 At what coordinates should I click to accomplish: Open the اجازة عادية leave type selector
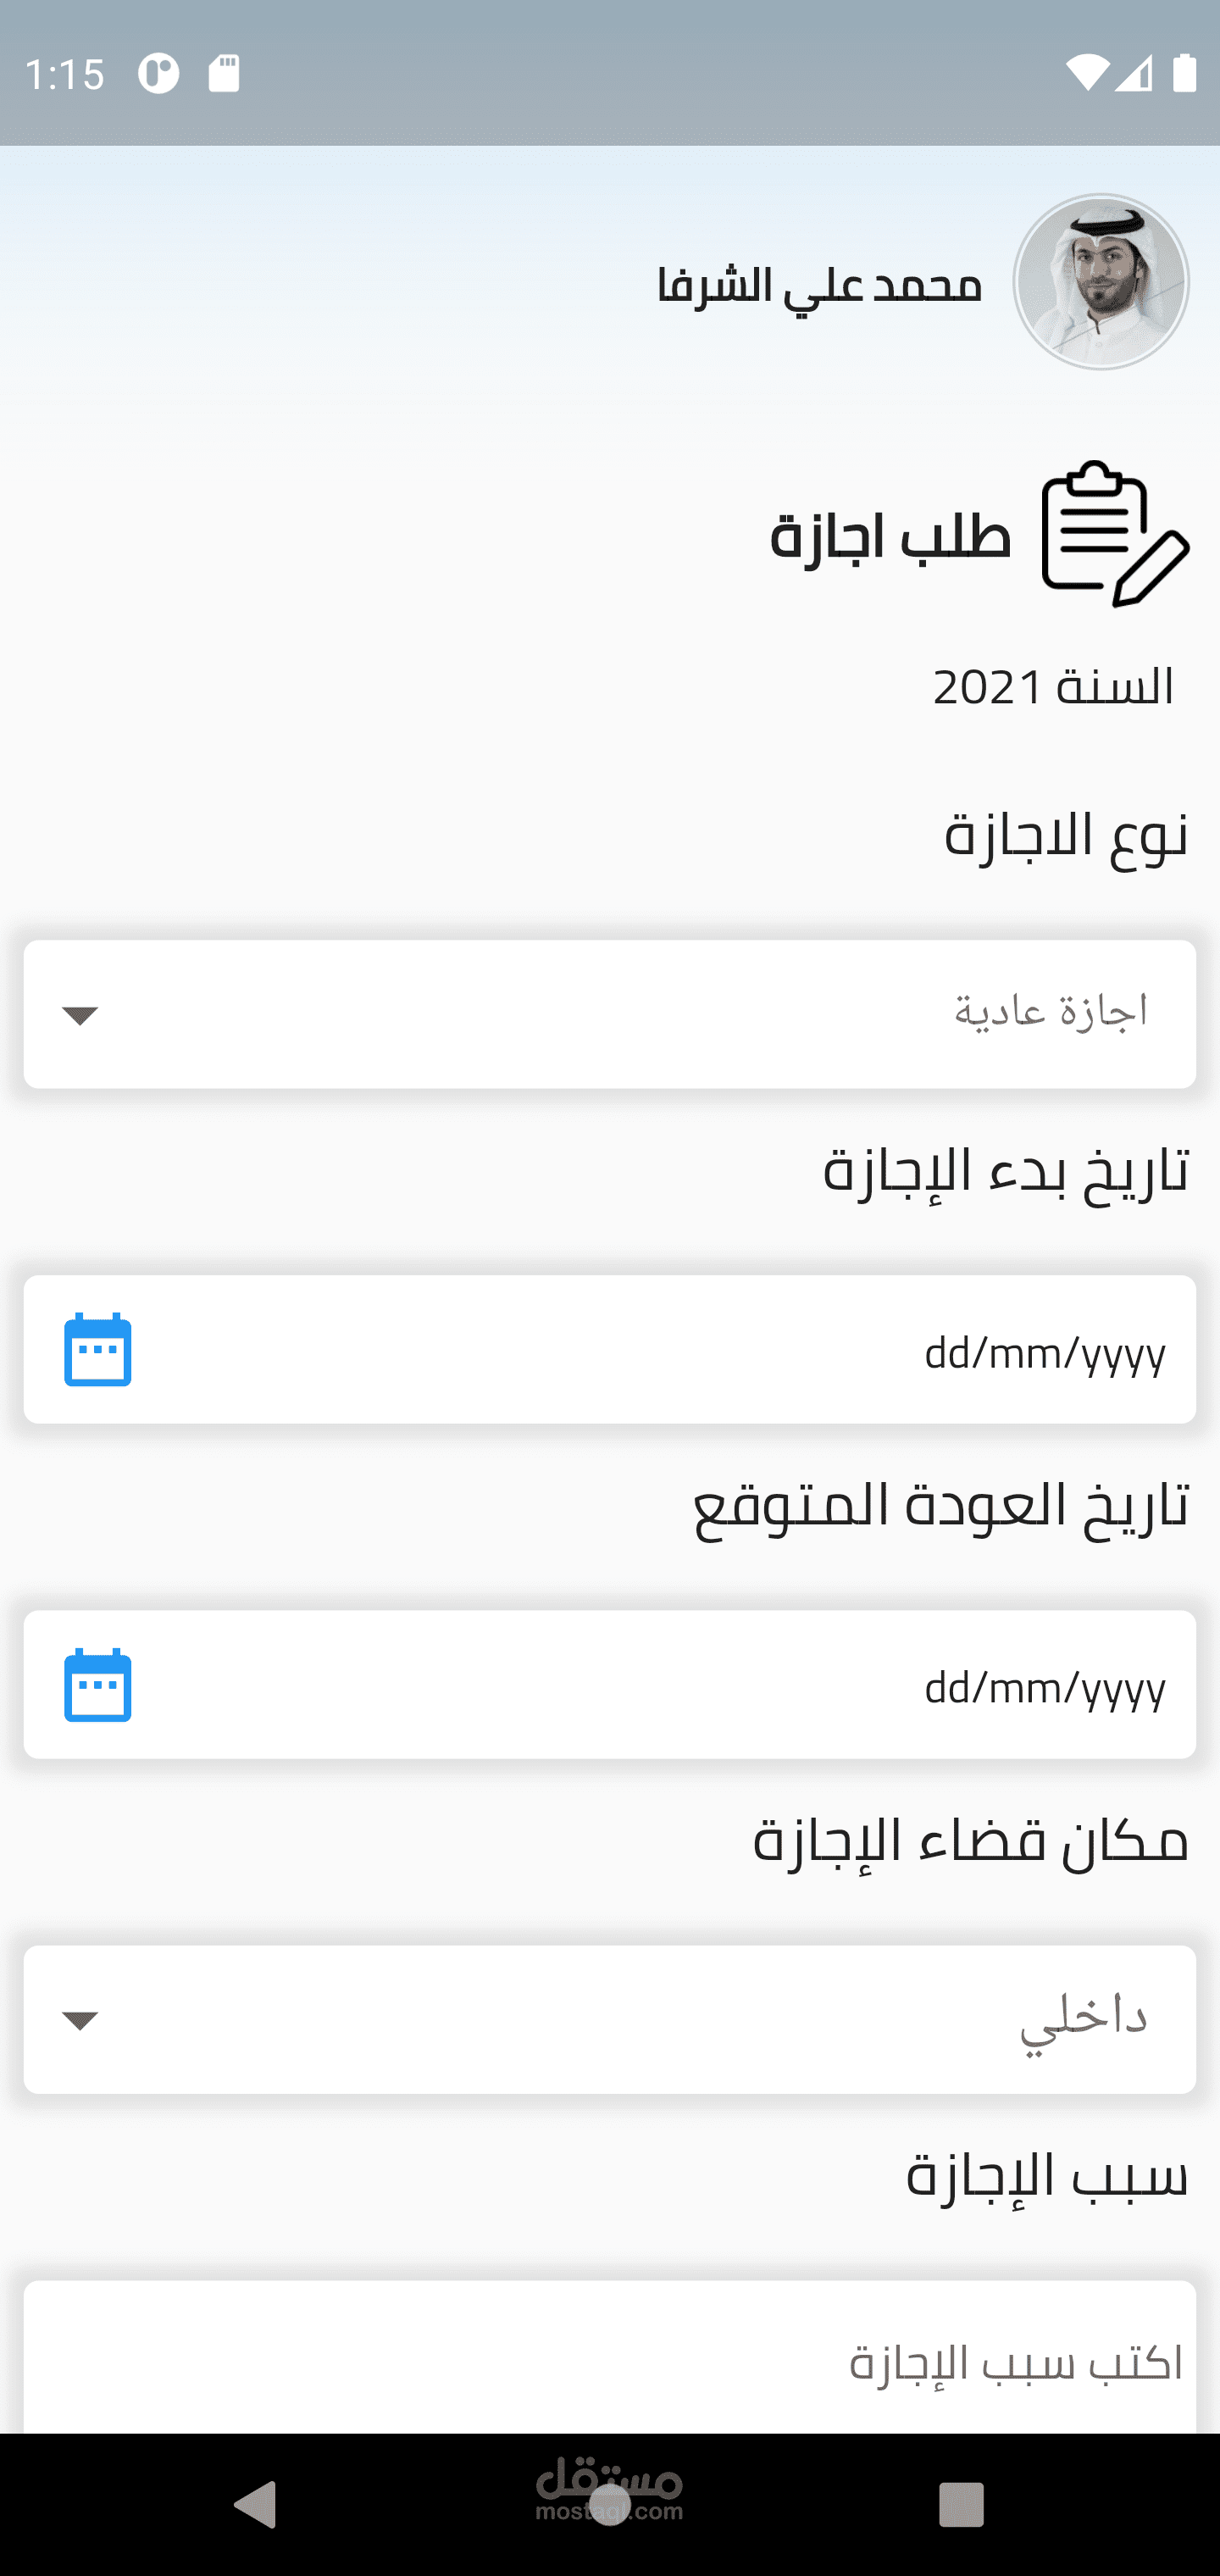point(610,1014)
